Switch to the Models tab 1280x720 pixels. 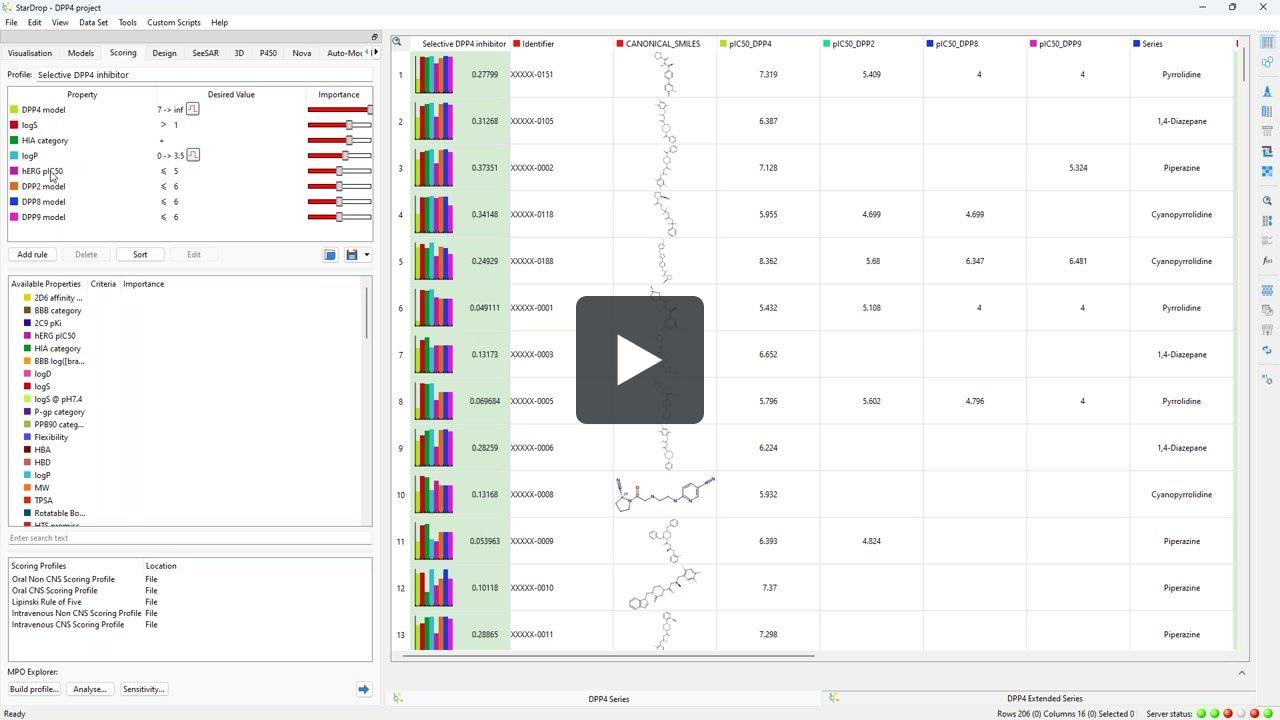pyautogui.click(x=81, y=53)
